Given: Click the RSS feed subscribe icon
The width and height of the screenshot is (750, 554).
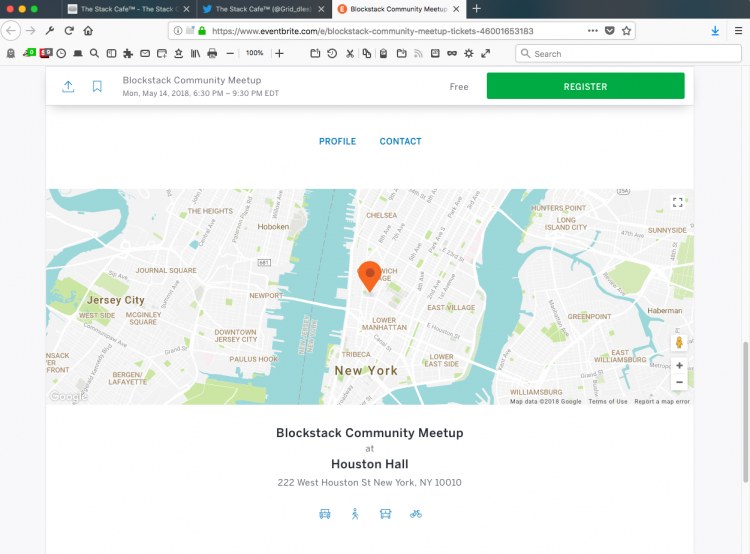Looking at the screenshot, I should pos(419,54).
